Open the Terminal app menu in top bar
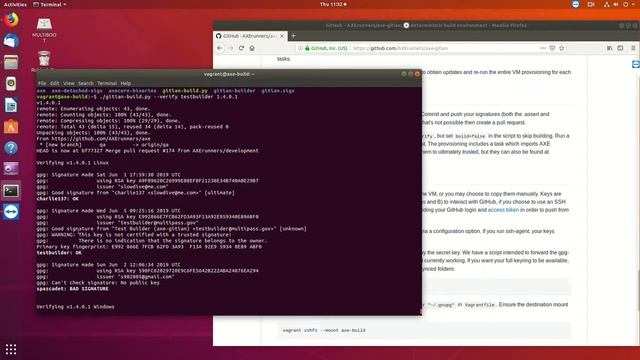The width and height of the screenshot is (640, 360). tap(50, 4)
